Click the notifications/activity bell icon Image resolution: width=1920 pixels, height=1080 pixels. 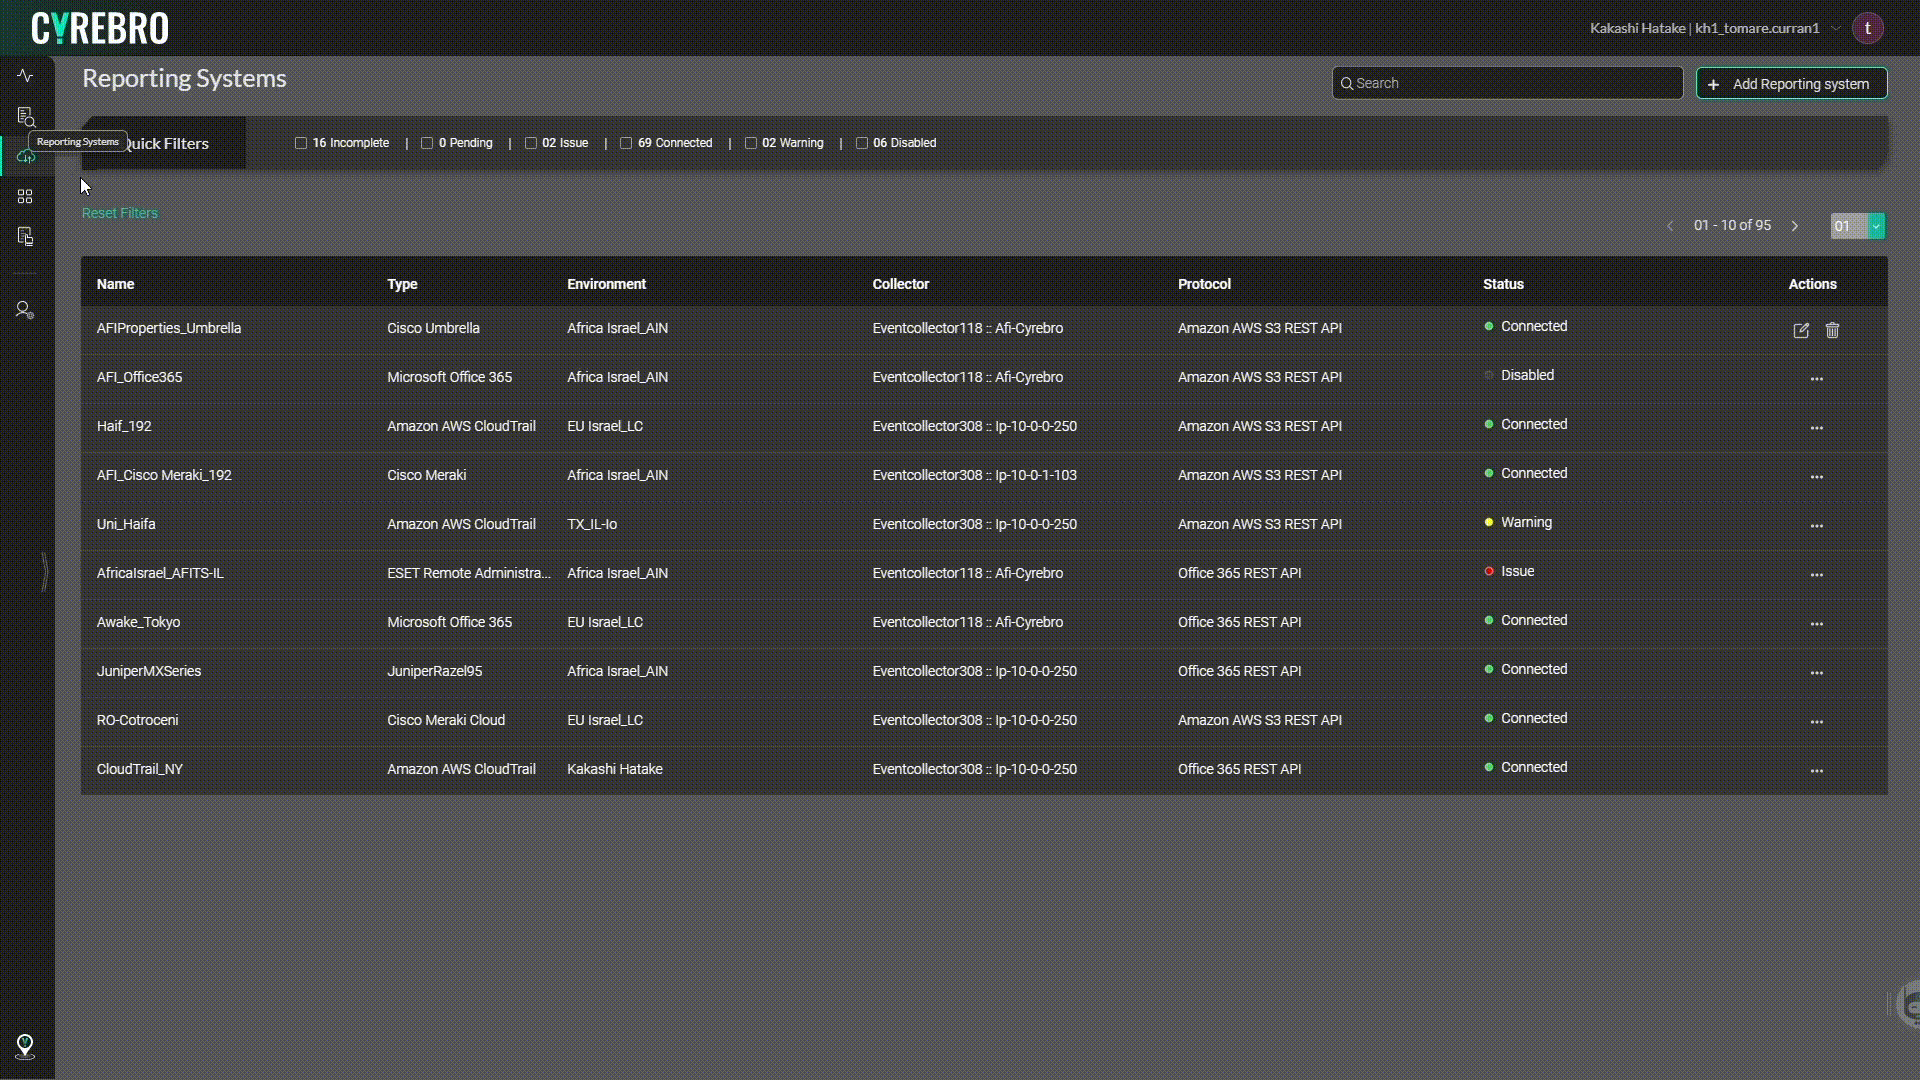[24, 75]
